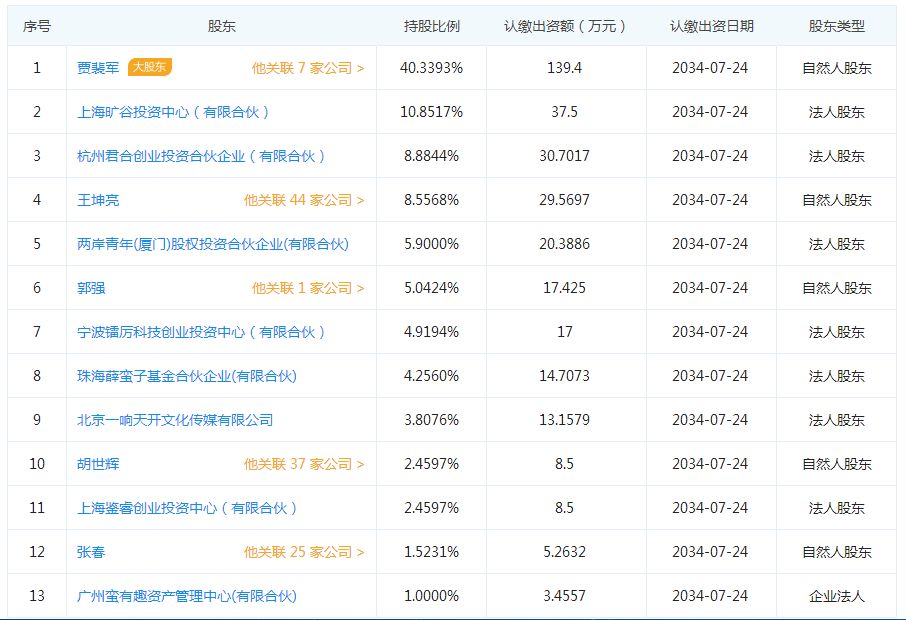Open shareholder 贾裴军 profile link
Screen dimensions: 906x620
click(x=98, y=68)
